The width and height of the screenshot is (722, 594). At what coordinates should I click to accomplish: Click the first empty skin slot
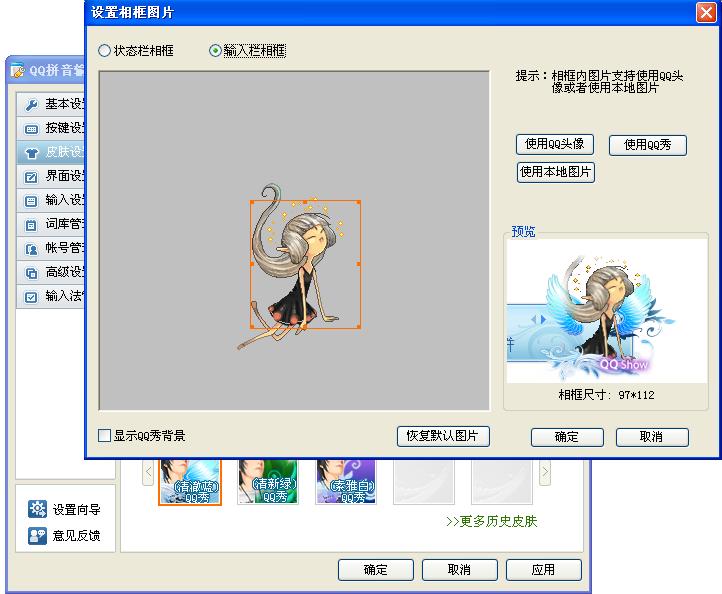424,481
